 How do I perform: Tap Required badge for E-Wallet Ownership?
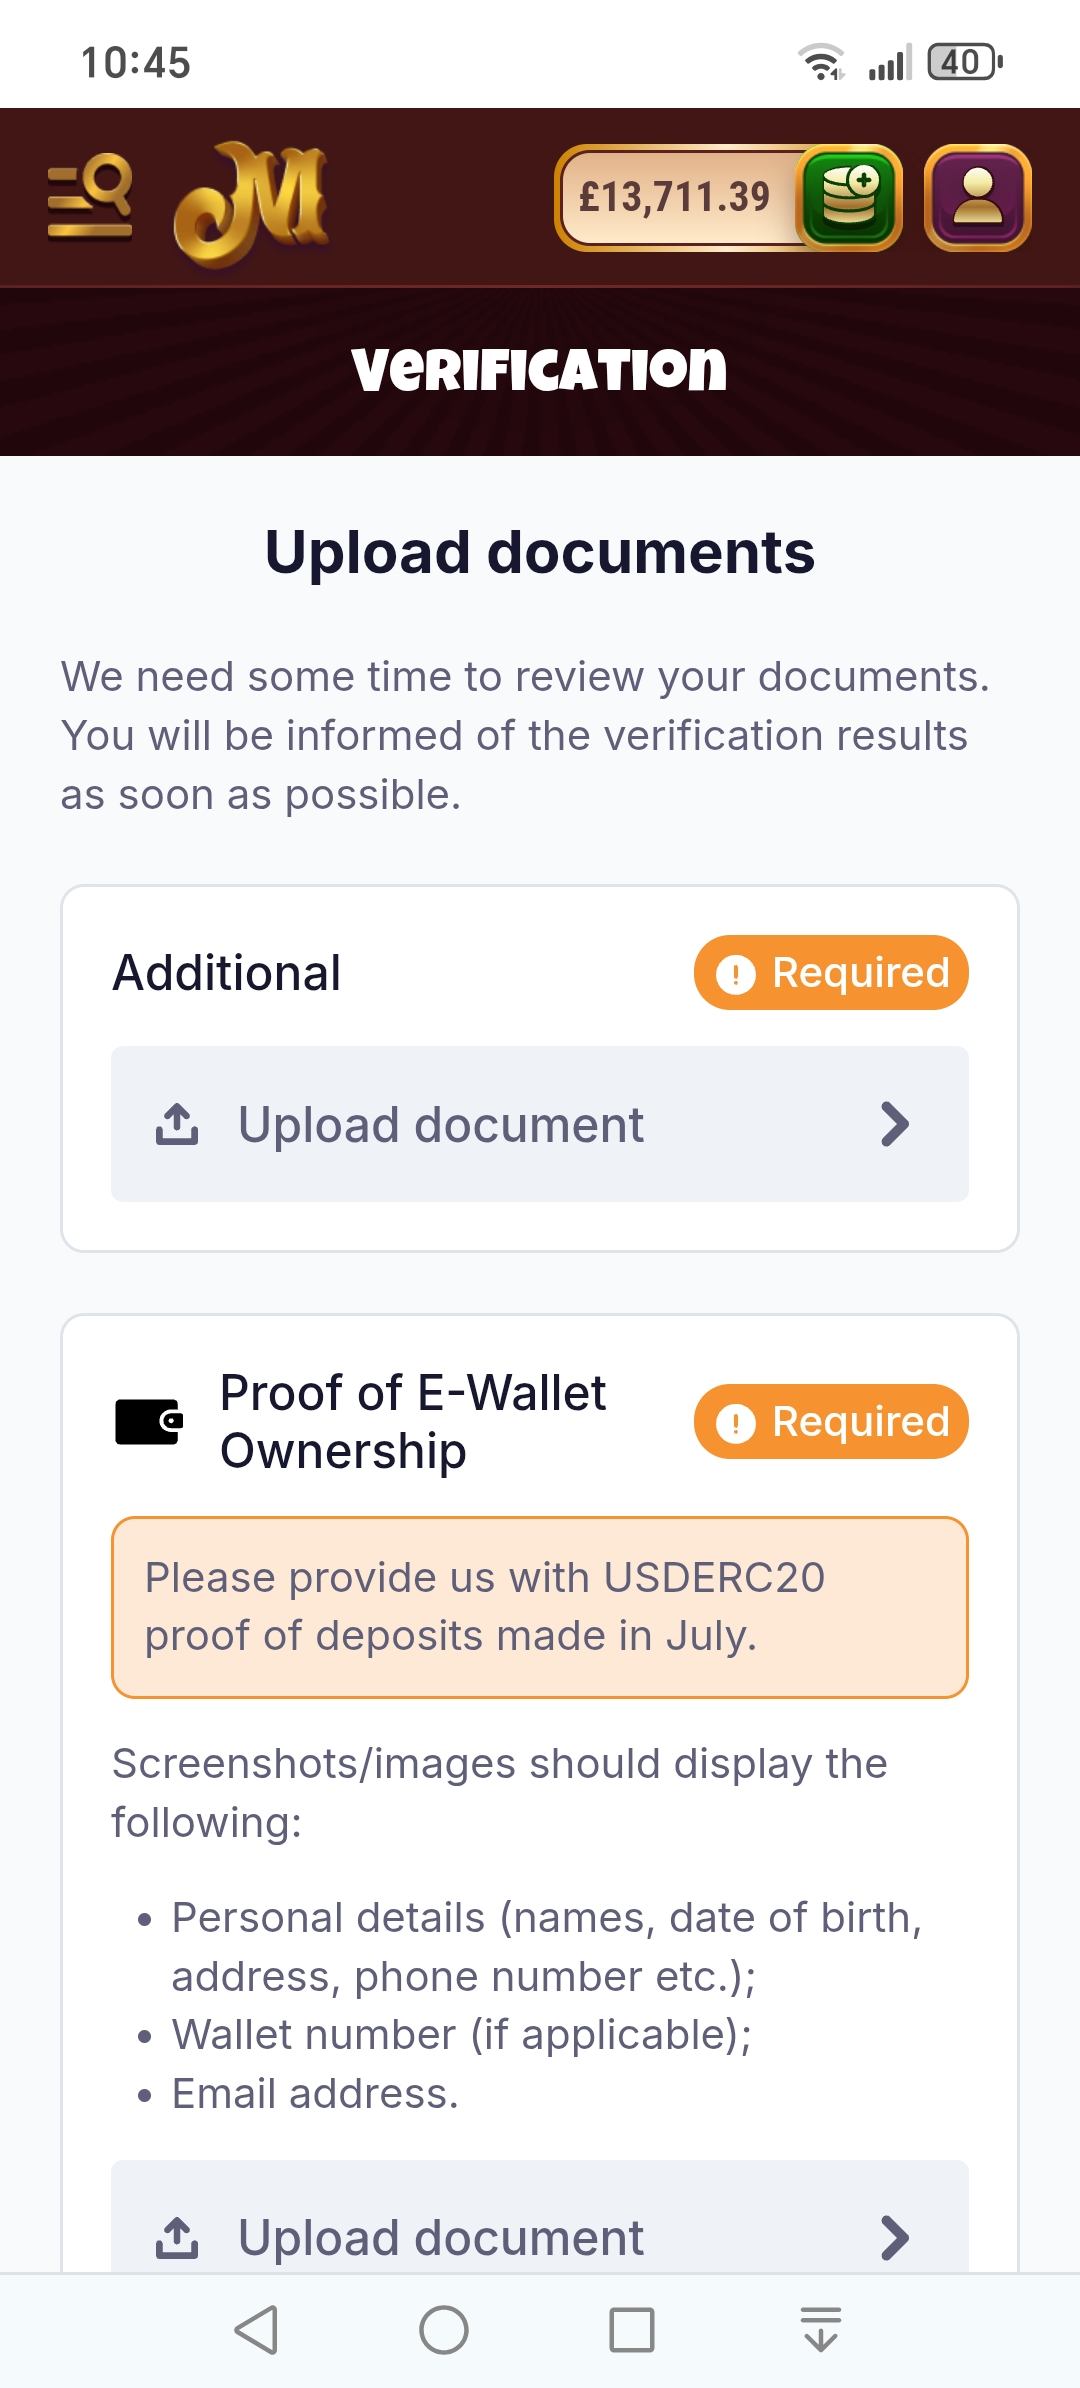tap(831, 1421)
